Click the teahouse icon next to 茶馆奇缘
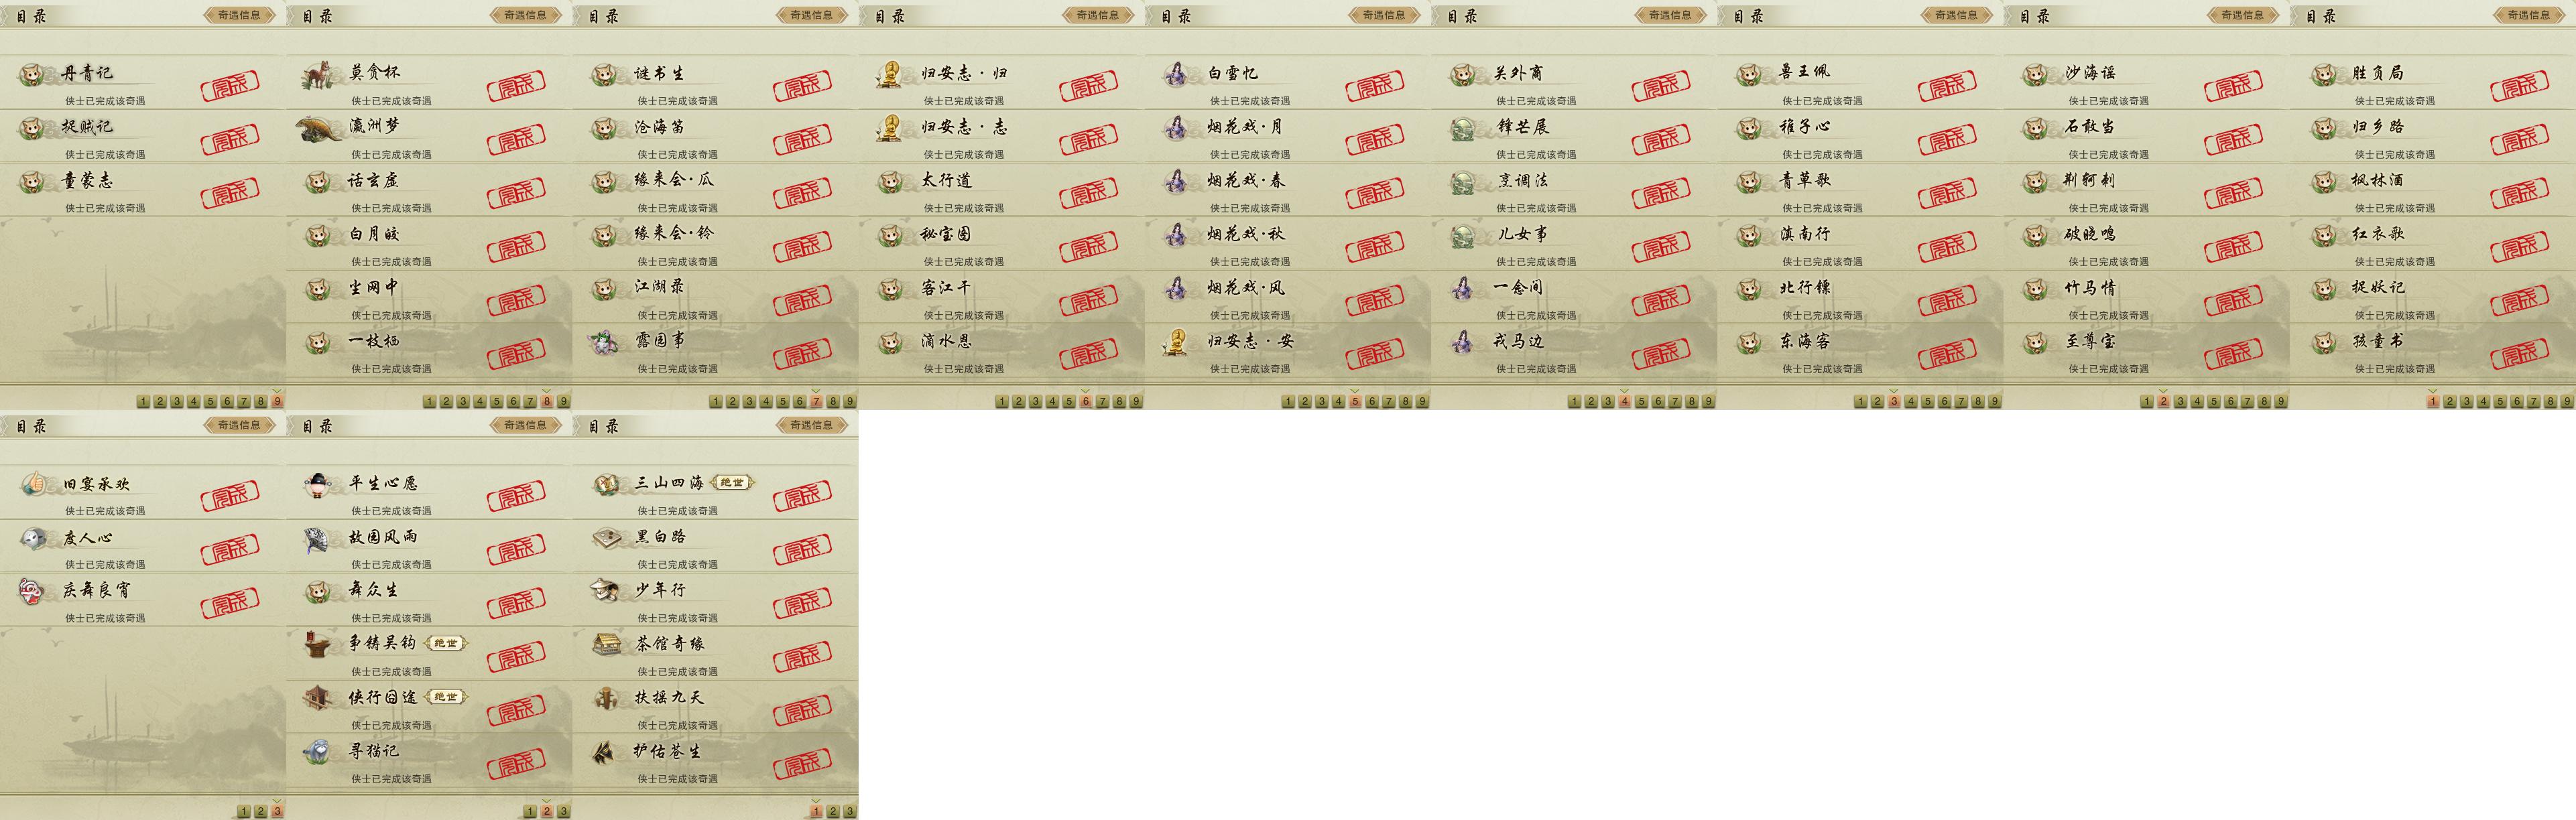The image size is (2576, 820). pos(606,645)
